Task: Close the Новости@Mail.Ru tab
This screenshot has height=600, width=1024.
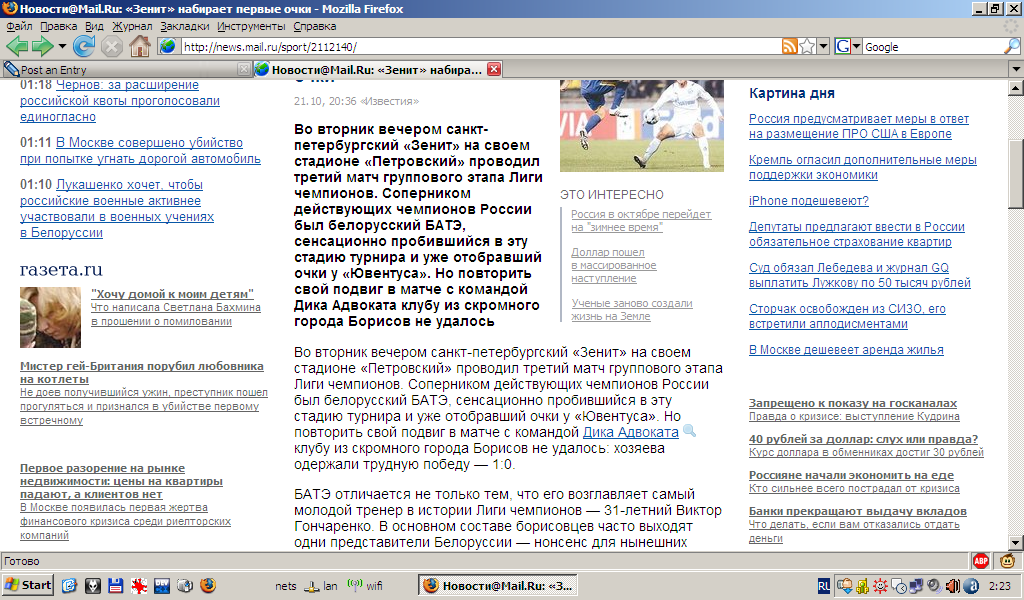Action: pos(494,69)
